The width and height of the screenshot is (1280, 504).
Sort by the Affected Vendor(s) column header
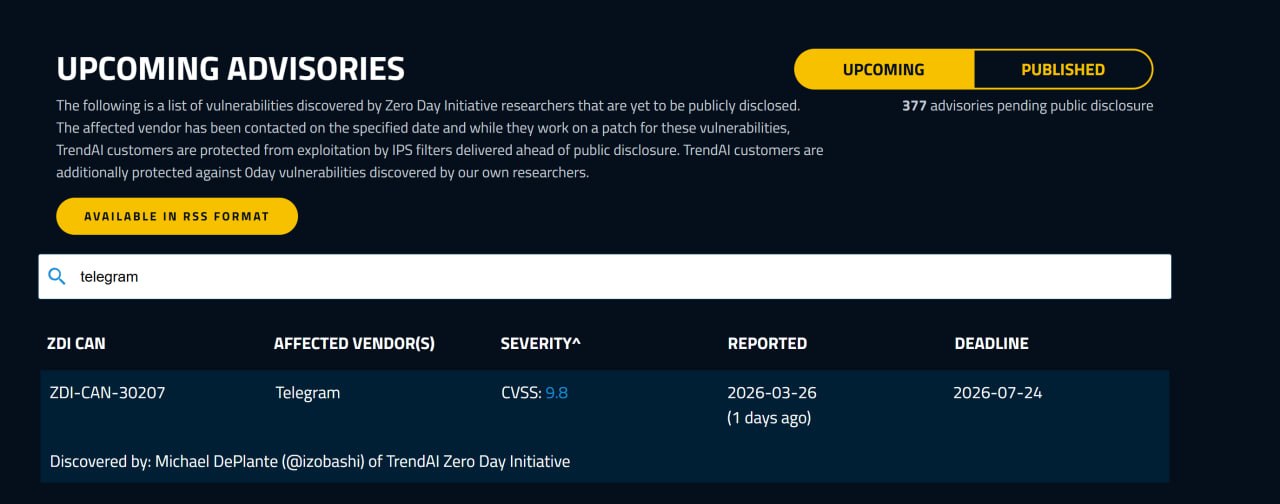pyautogui.click(x=354, y=343)
